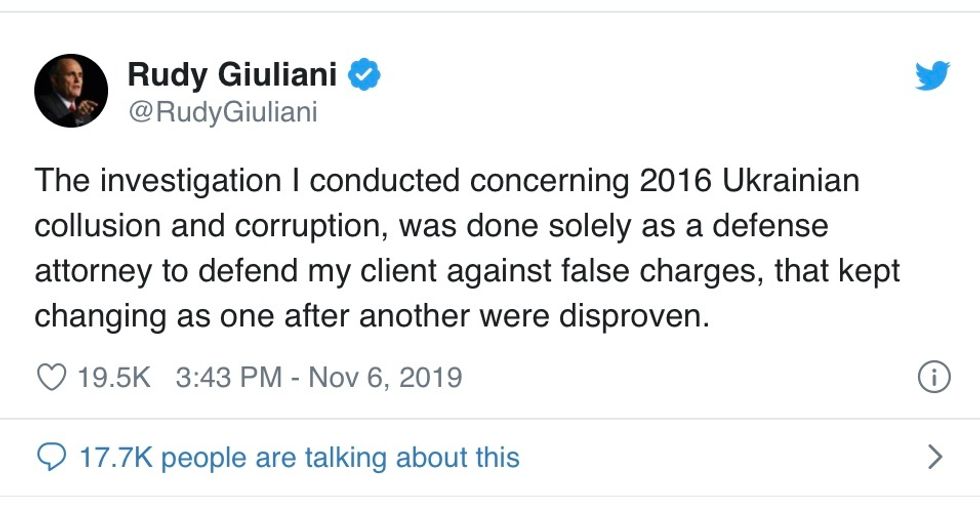This screenshot has height=525, width=980.
Task: Open the 3:43 PM timestamp link
Action: tap(228, 377)
